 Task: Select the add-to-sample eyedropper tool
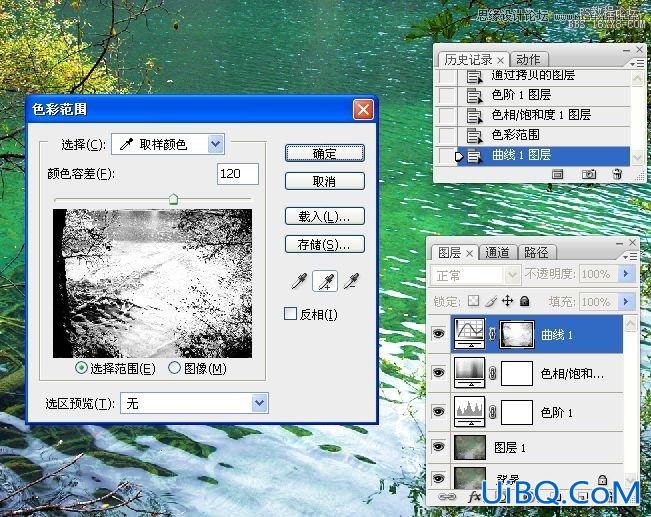pos(325,281)
